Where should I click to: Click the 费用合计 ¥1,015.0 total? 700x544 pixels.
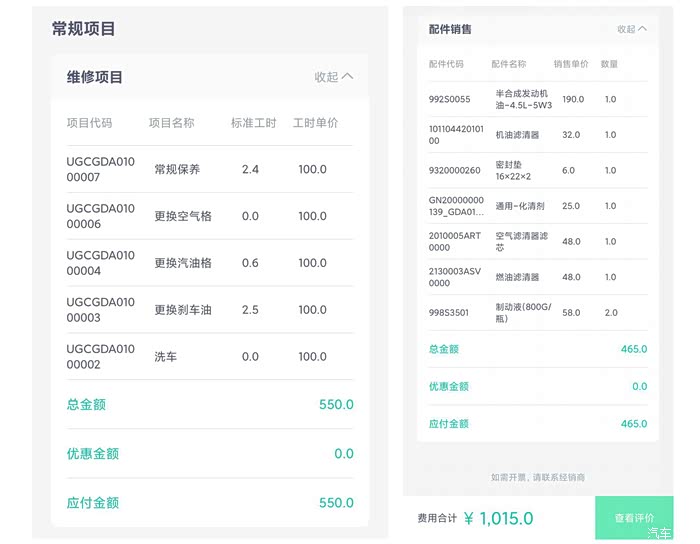click(475, 518)
